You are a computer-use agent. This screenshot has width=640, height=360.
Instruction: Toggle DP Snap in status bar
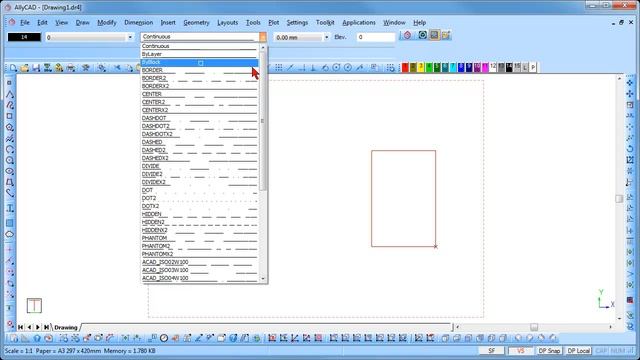tap(549, 351)
